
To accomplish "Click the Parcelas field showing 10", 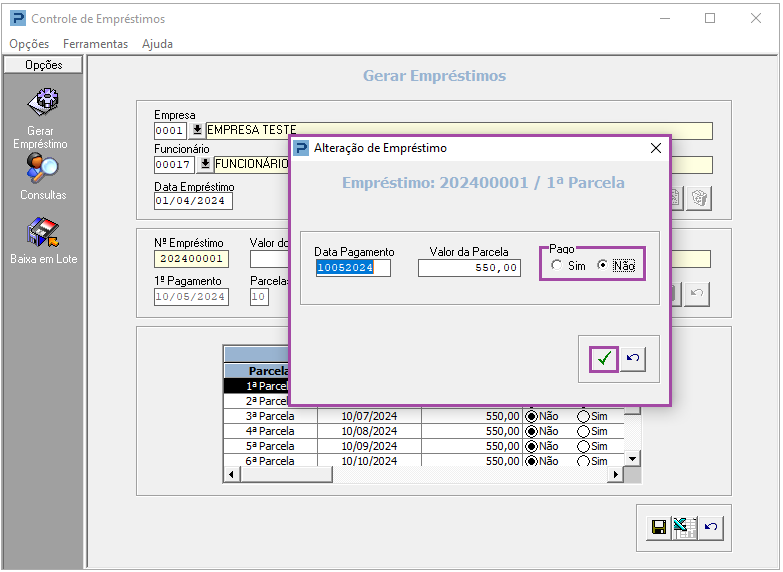I will (x=259, y=297).
